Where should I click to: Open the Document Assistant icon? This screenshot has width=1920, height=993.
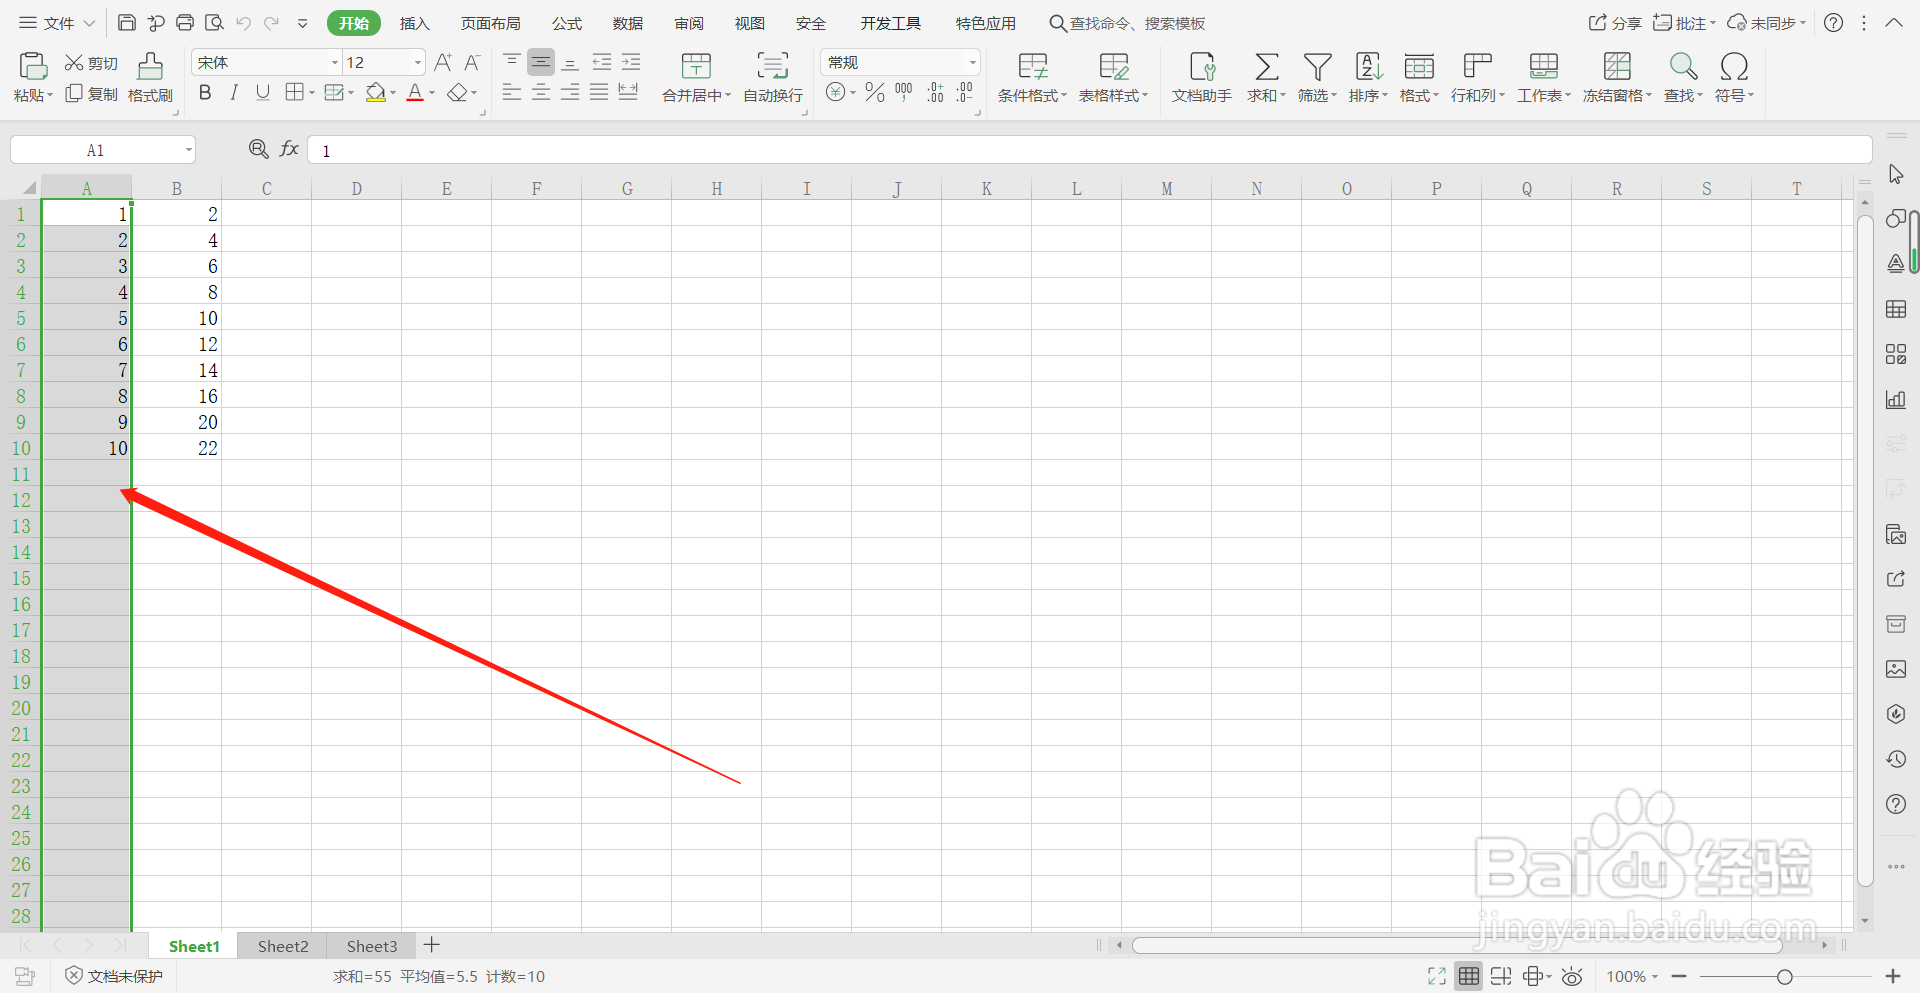pyautogui.click(x=1202, y=66)
